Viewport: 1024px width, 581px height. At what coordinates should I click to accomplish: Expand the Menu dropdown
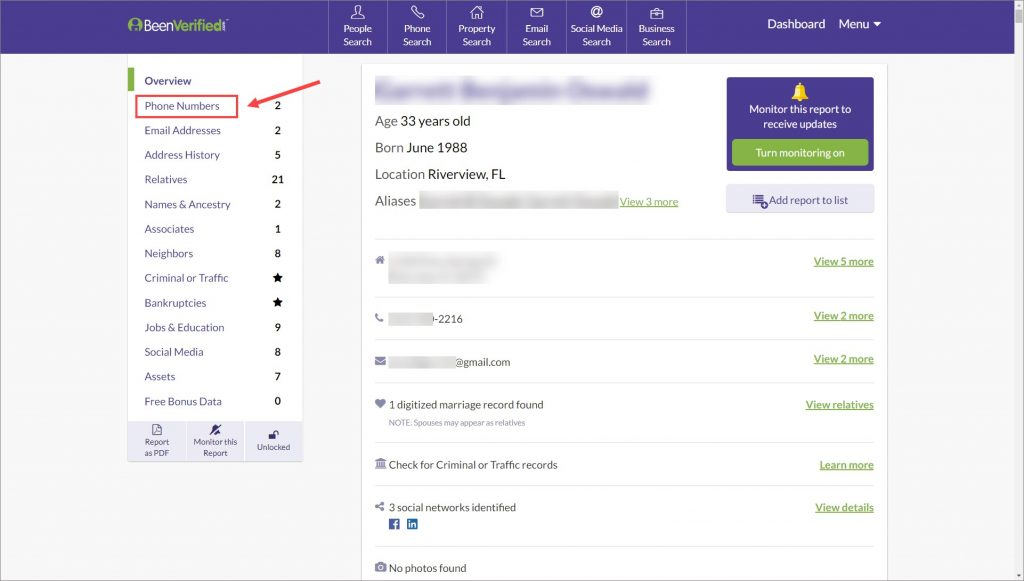859,24
